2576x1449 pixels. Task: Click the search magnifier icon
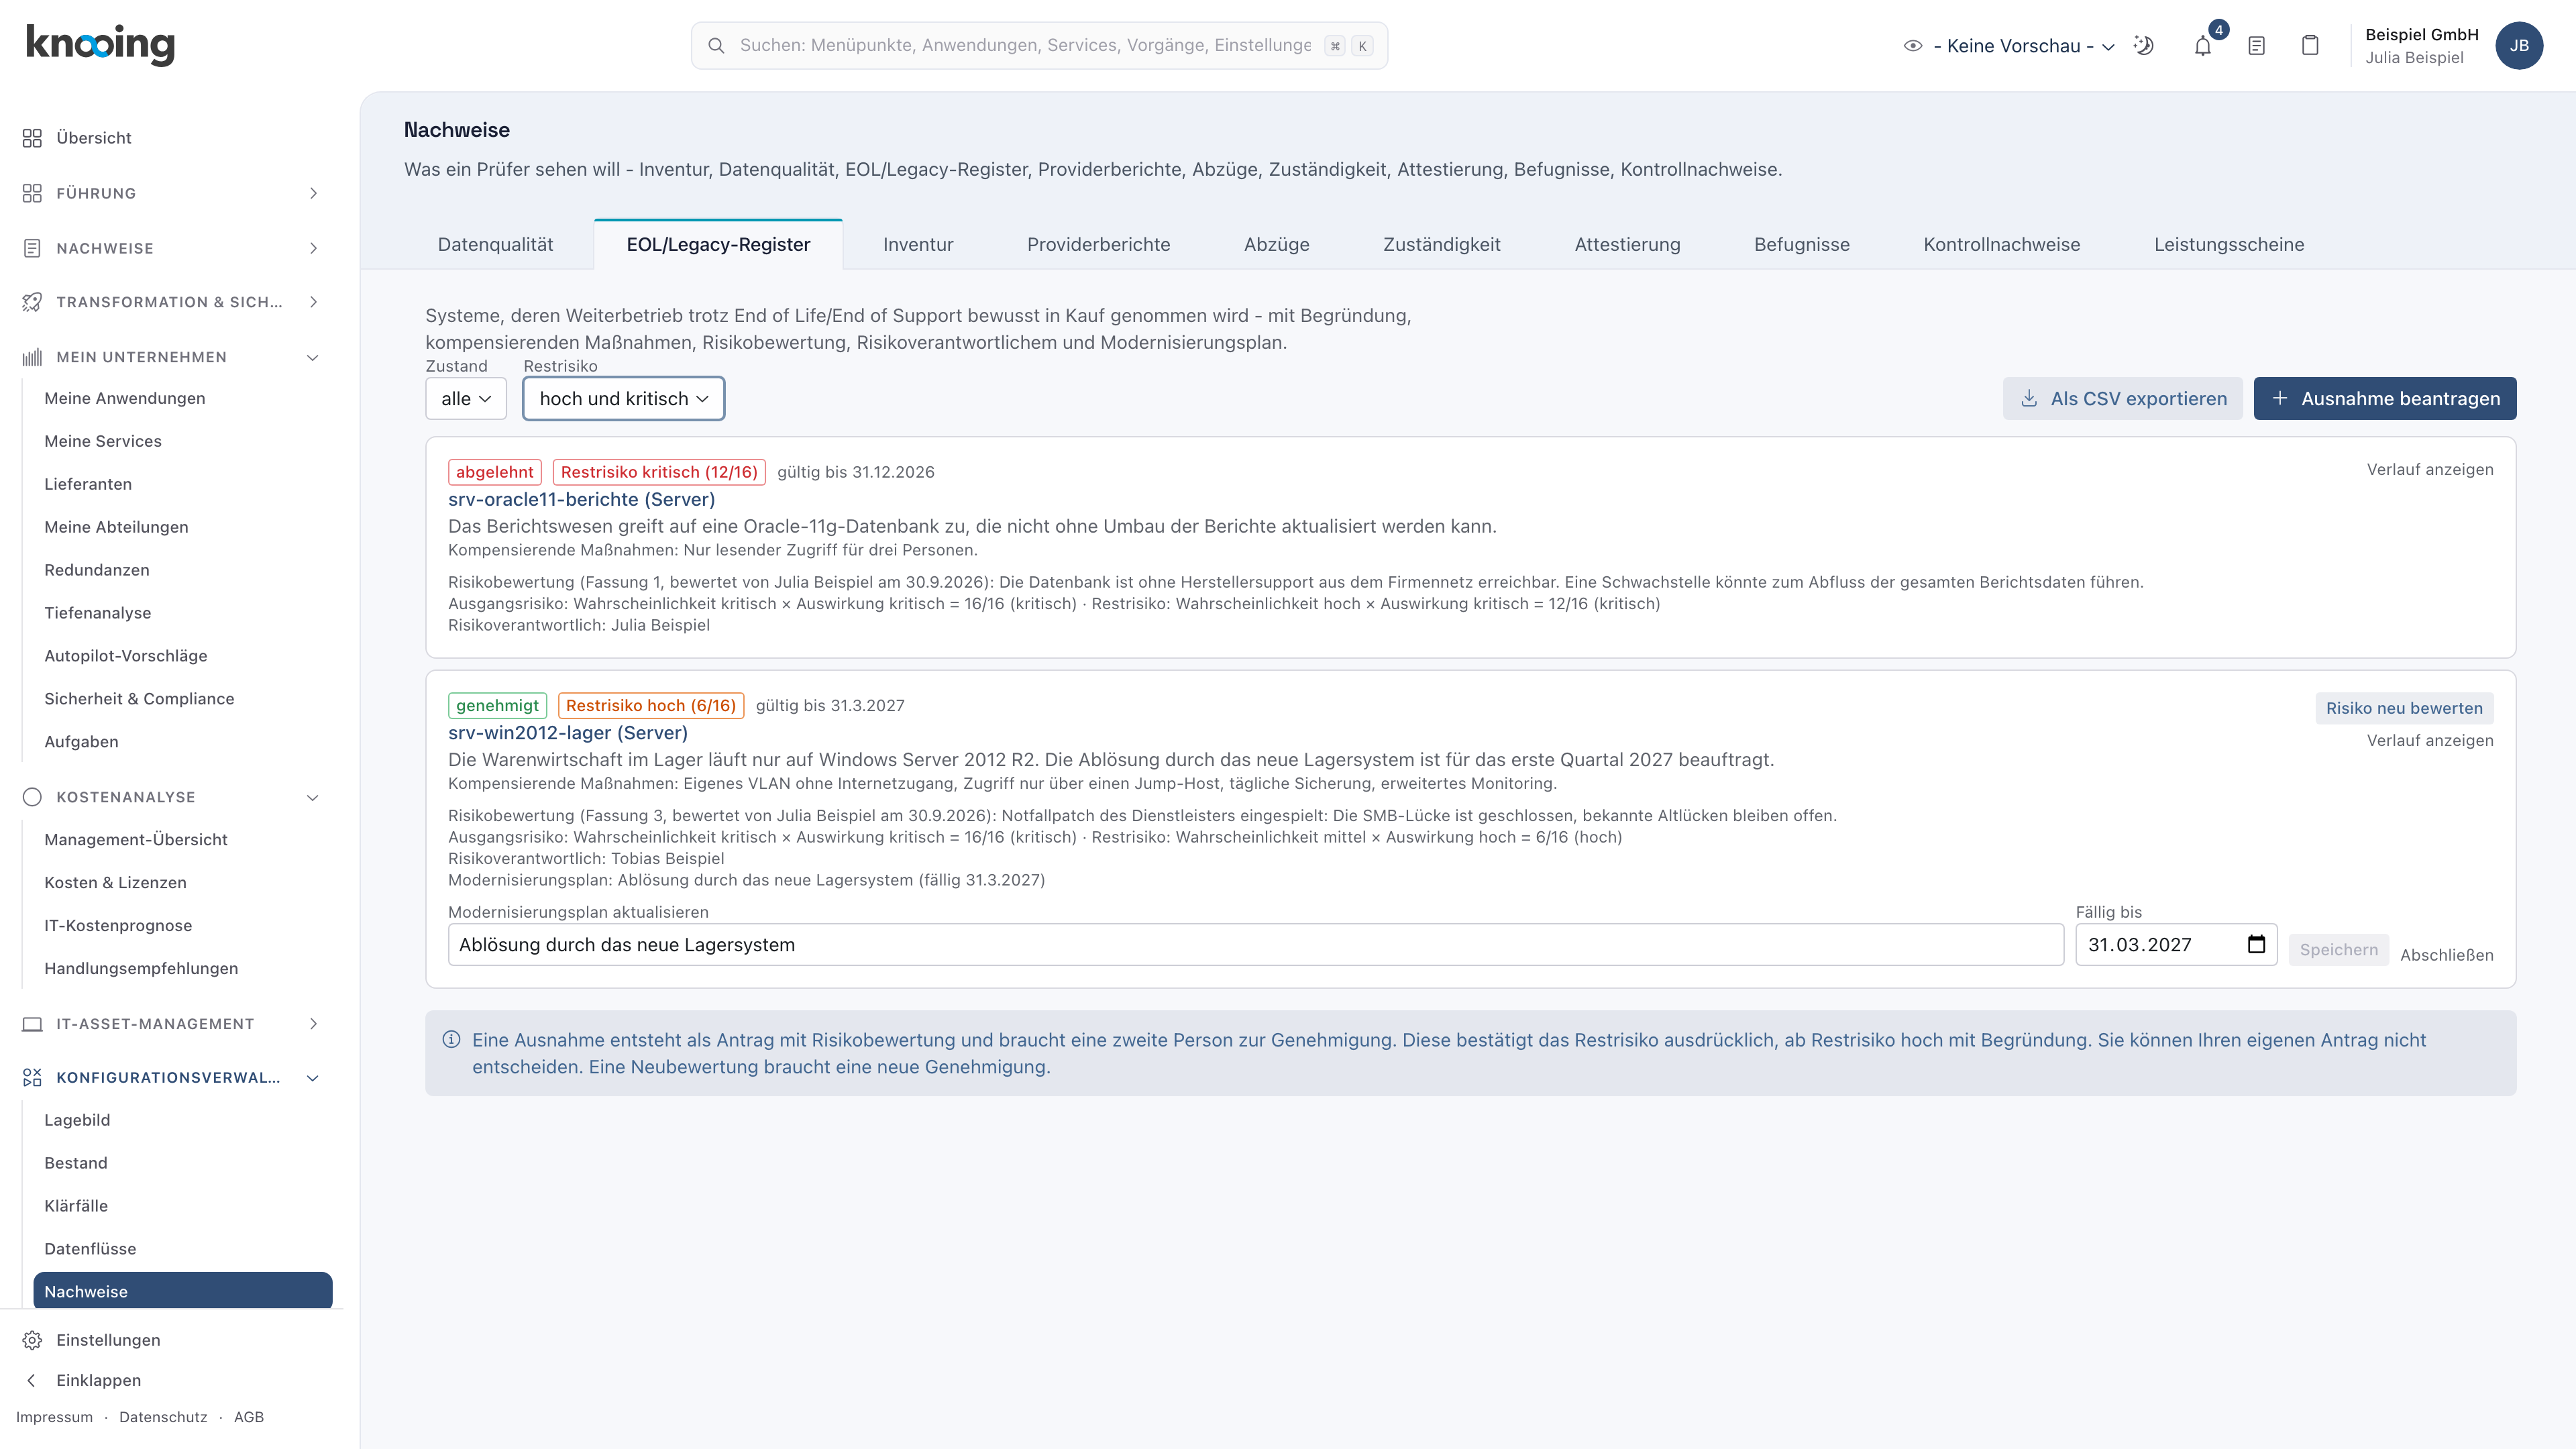click(716, 46)
